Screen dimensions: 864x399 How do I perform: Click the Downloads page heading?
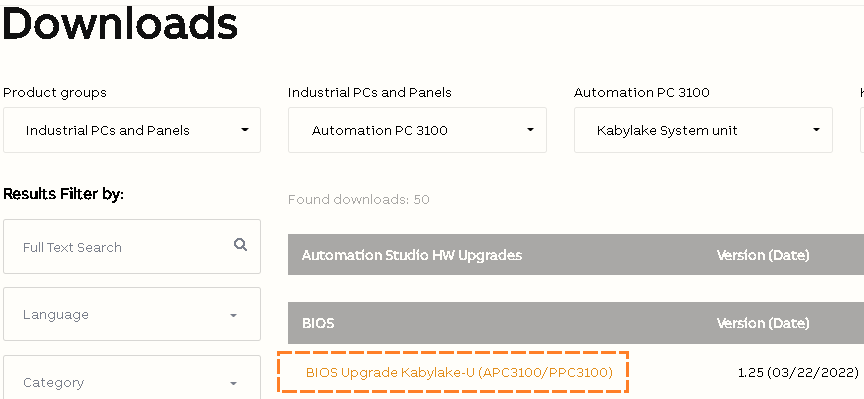(x=120, y=24)
